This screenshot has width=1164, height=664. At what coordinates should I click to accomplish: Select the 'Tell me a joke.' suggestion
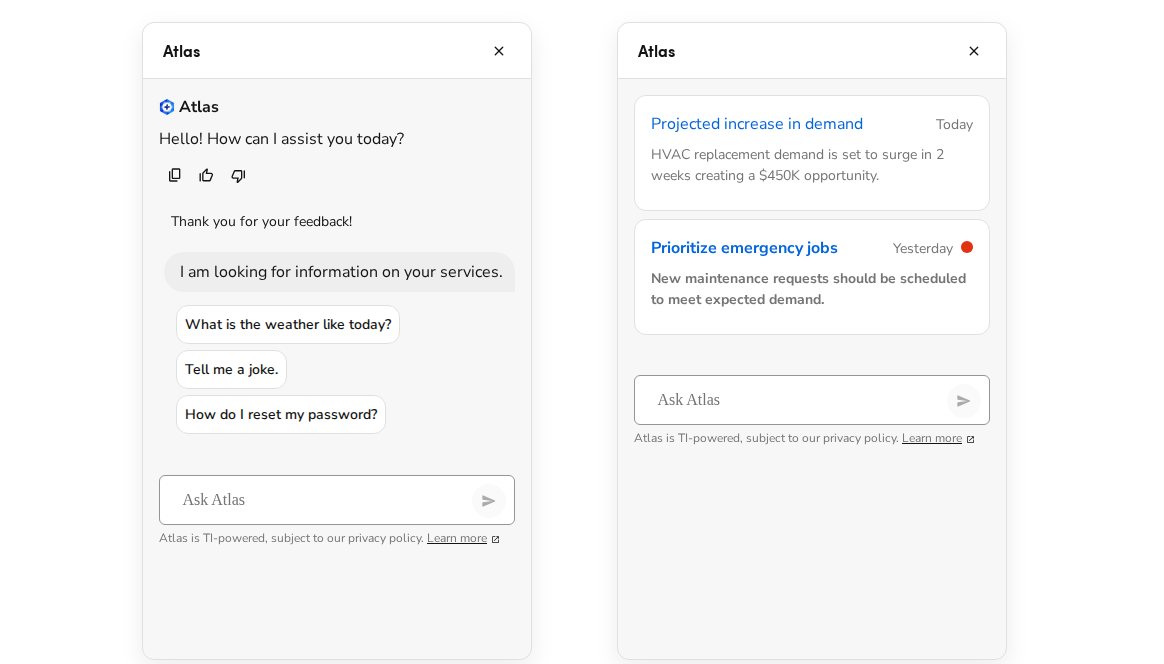point(231,369)
